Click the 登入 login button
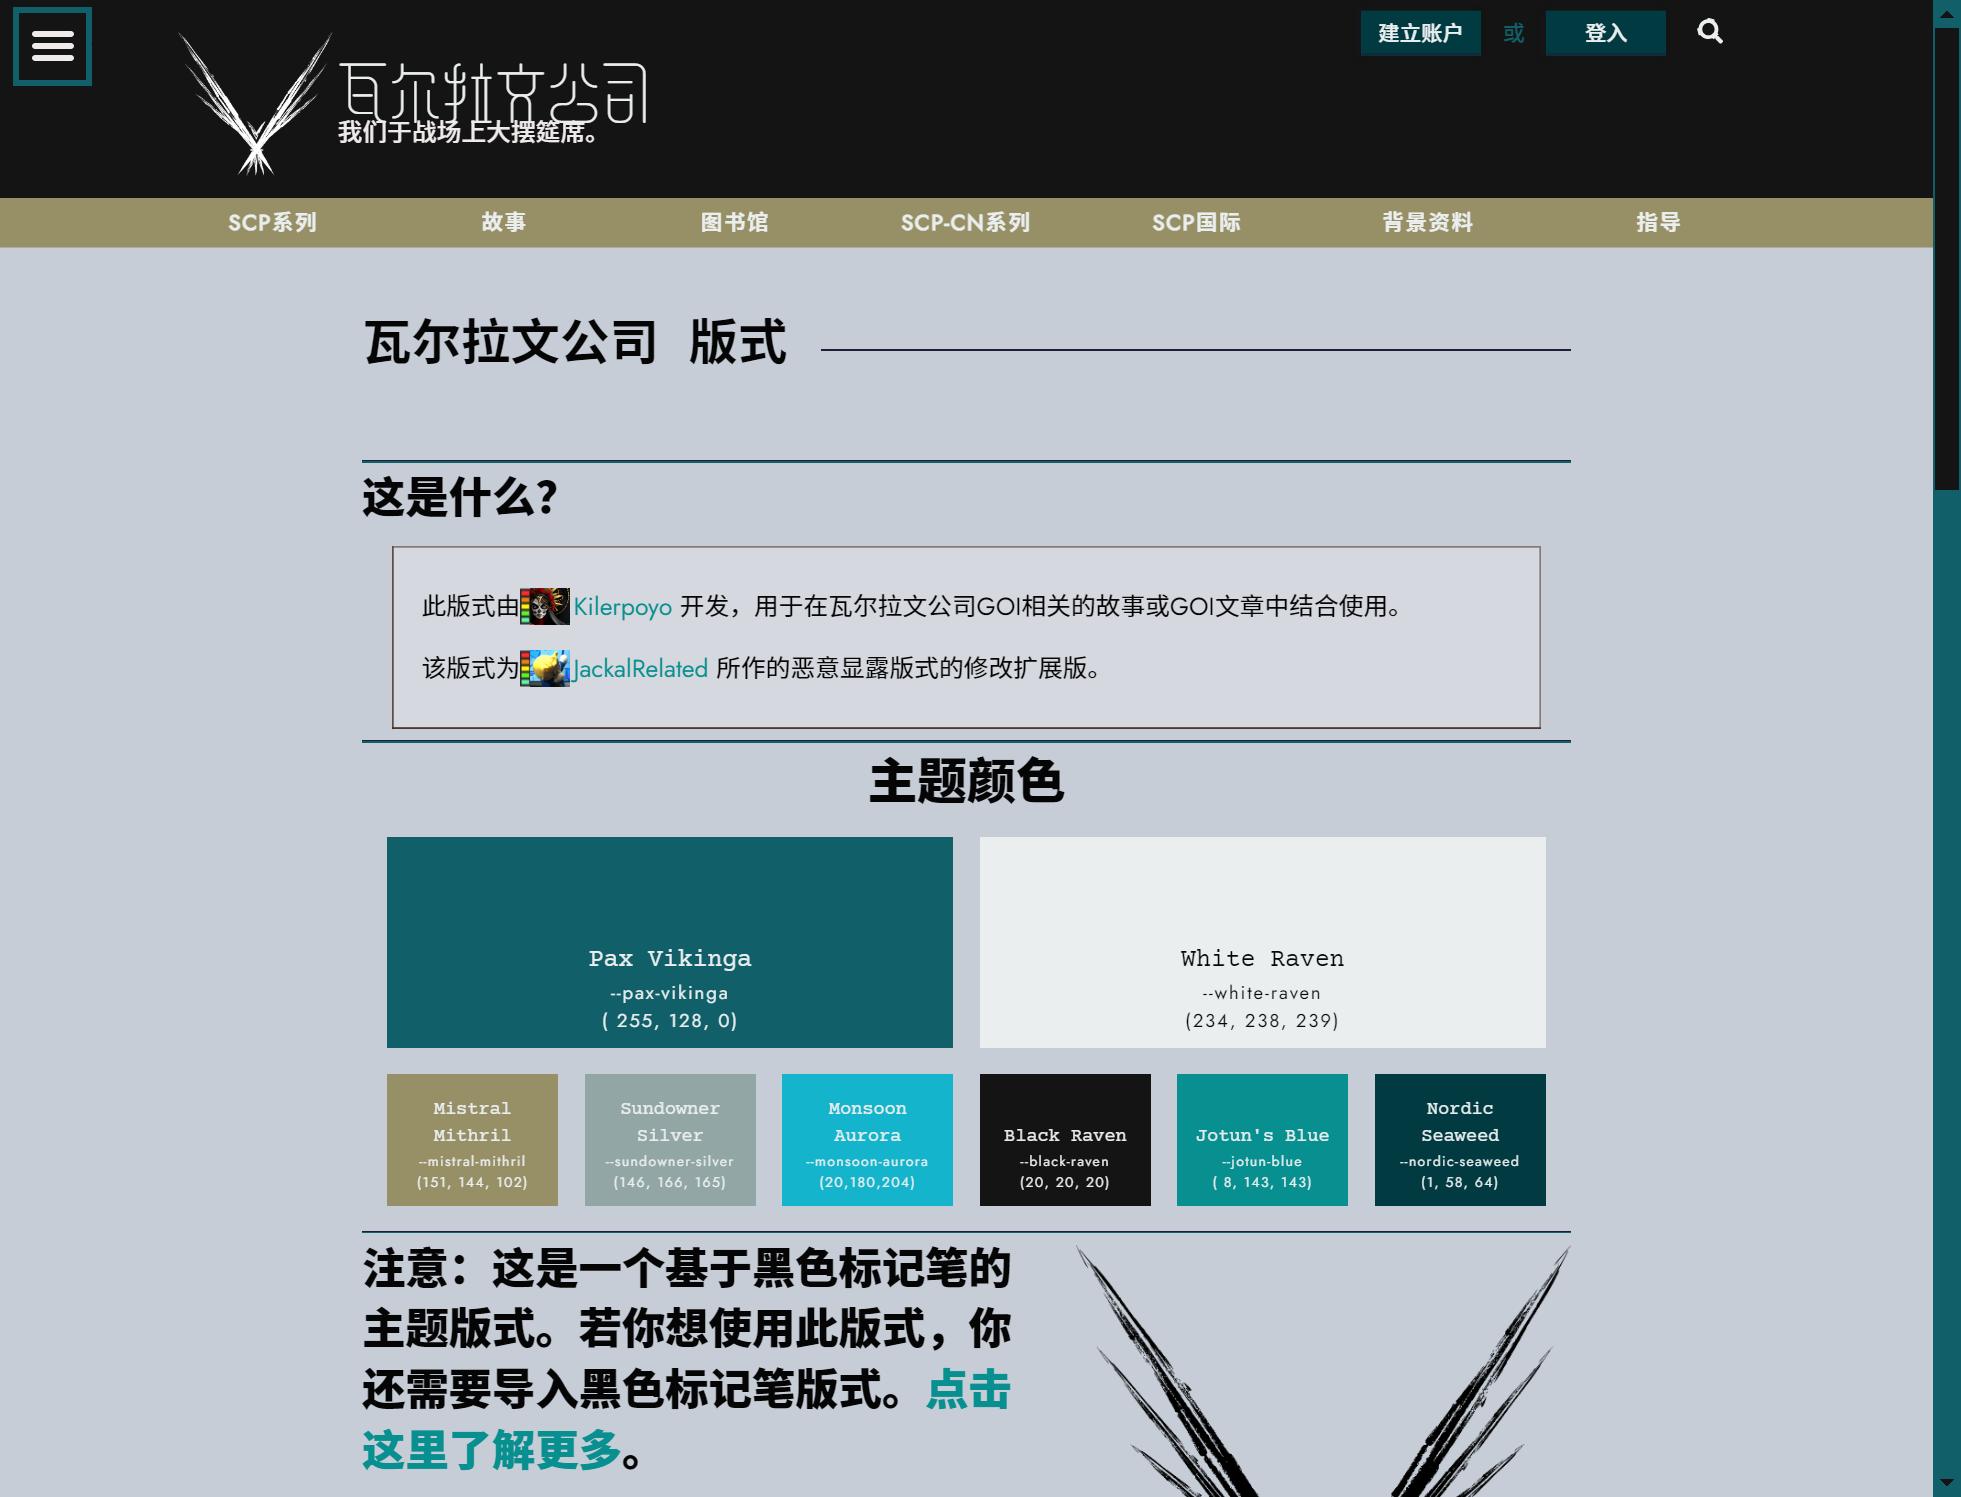 tap(1605, 34)
